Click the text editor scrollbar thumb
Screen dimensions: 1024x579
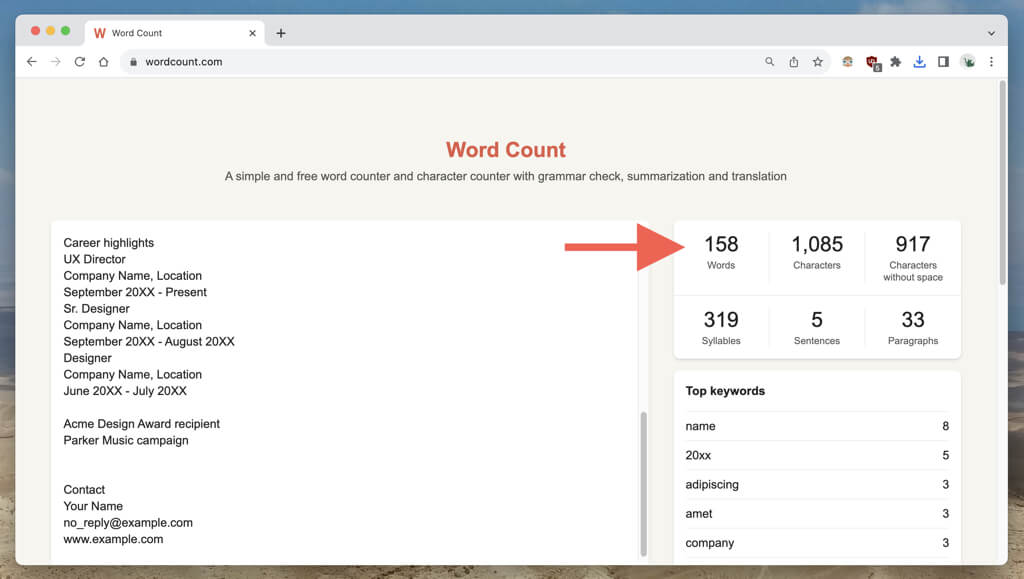tap(643, 482)
